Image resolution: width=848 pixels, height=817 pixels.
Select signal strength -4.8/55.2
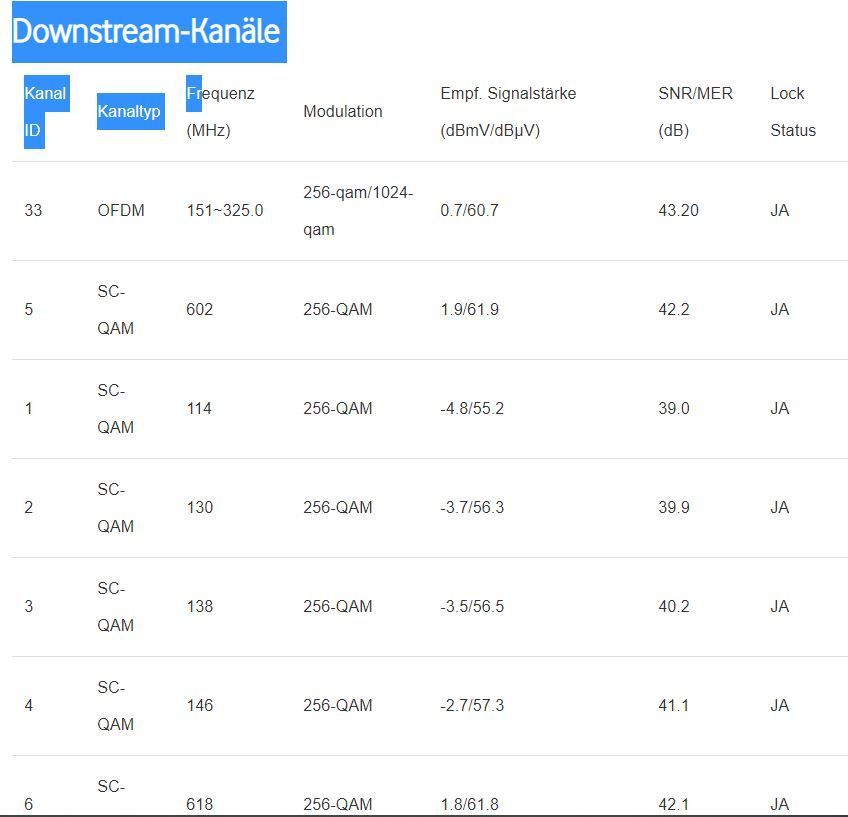472,408
